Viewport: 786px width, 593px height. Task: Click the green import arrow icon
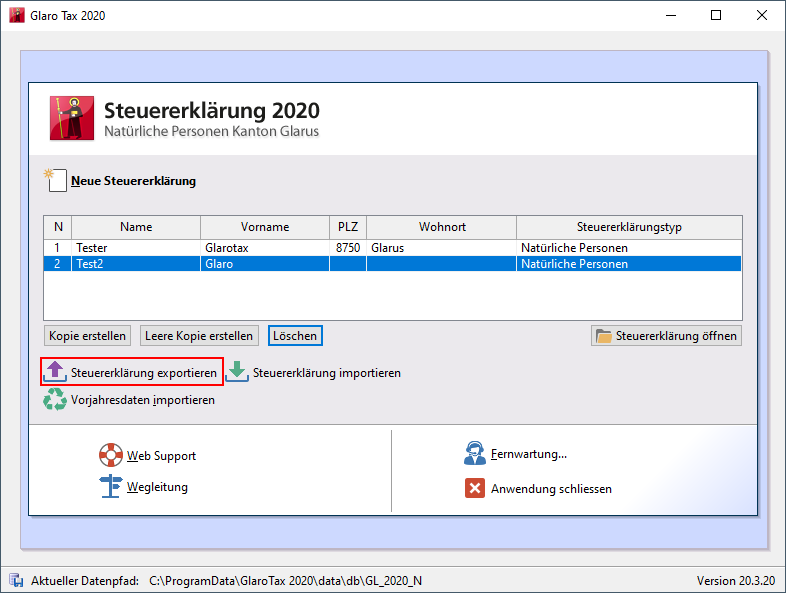pyautogui.click(x=237, y=372)
